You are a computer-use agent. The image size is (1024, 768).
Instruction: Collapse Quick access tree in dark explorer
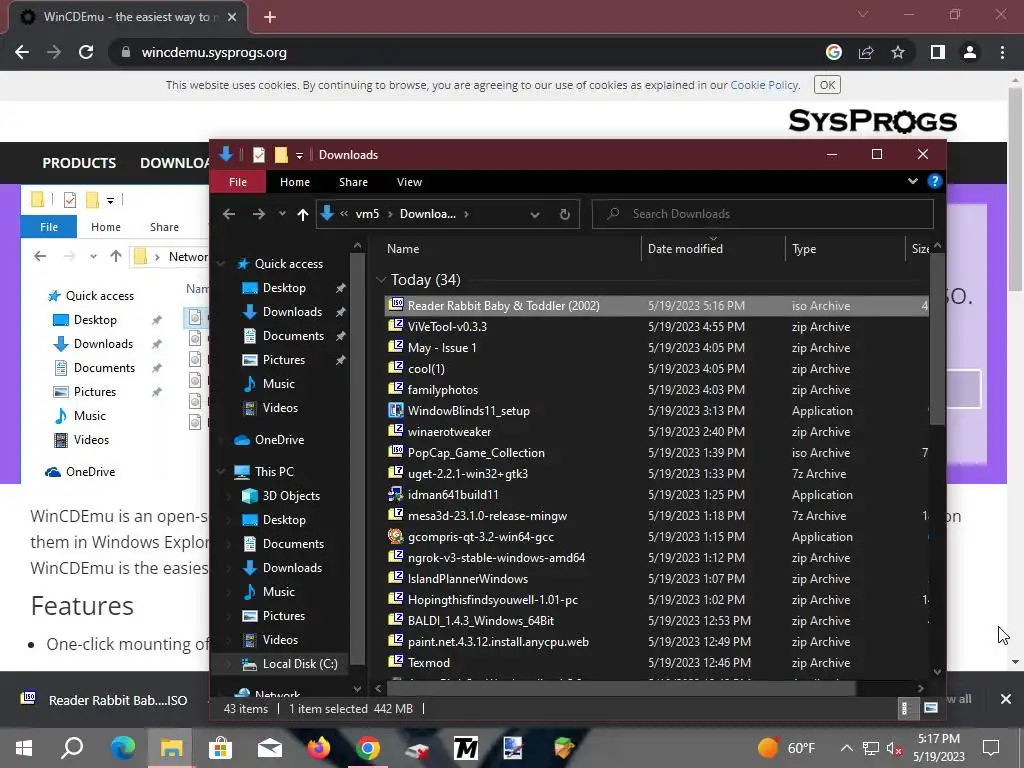[x=221, y=264]
